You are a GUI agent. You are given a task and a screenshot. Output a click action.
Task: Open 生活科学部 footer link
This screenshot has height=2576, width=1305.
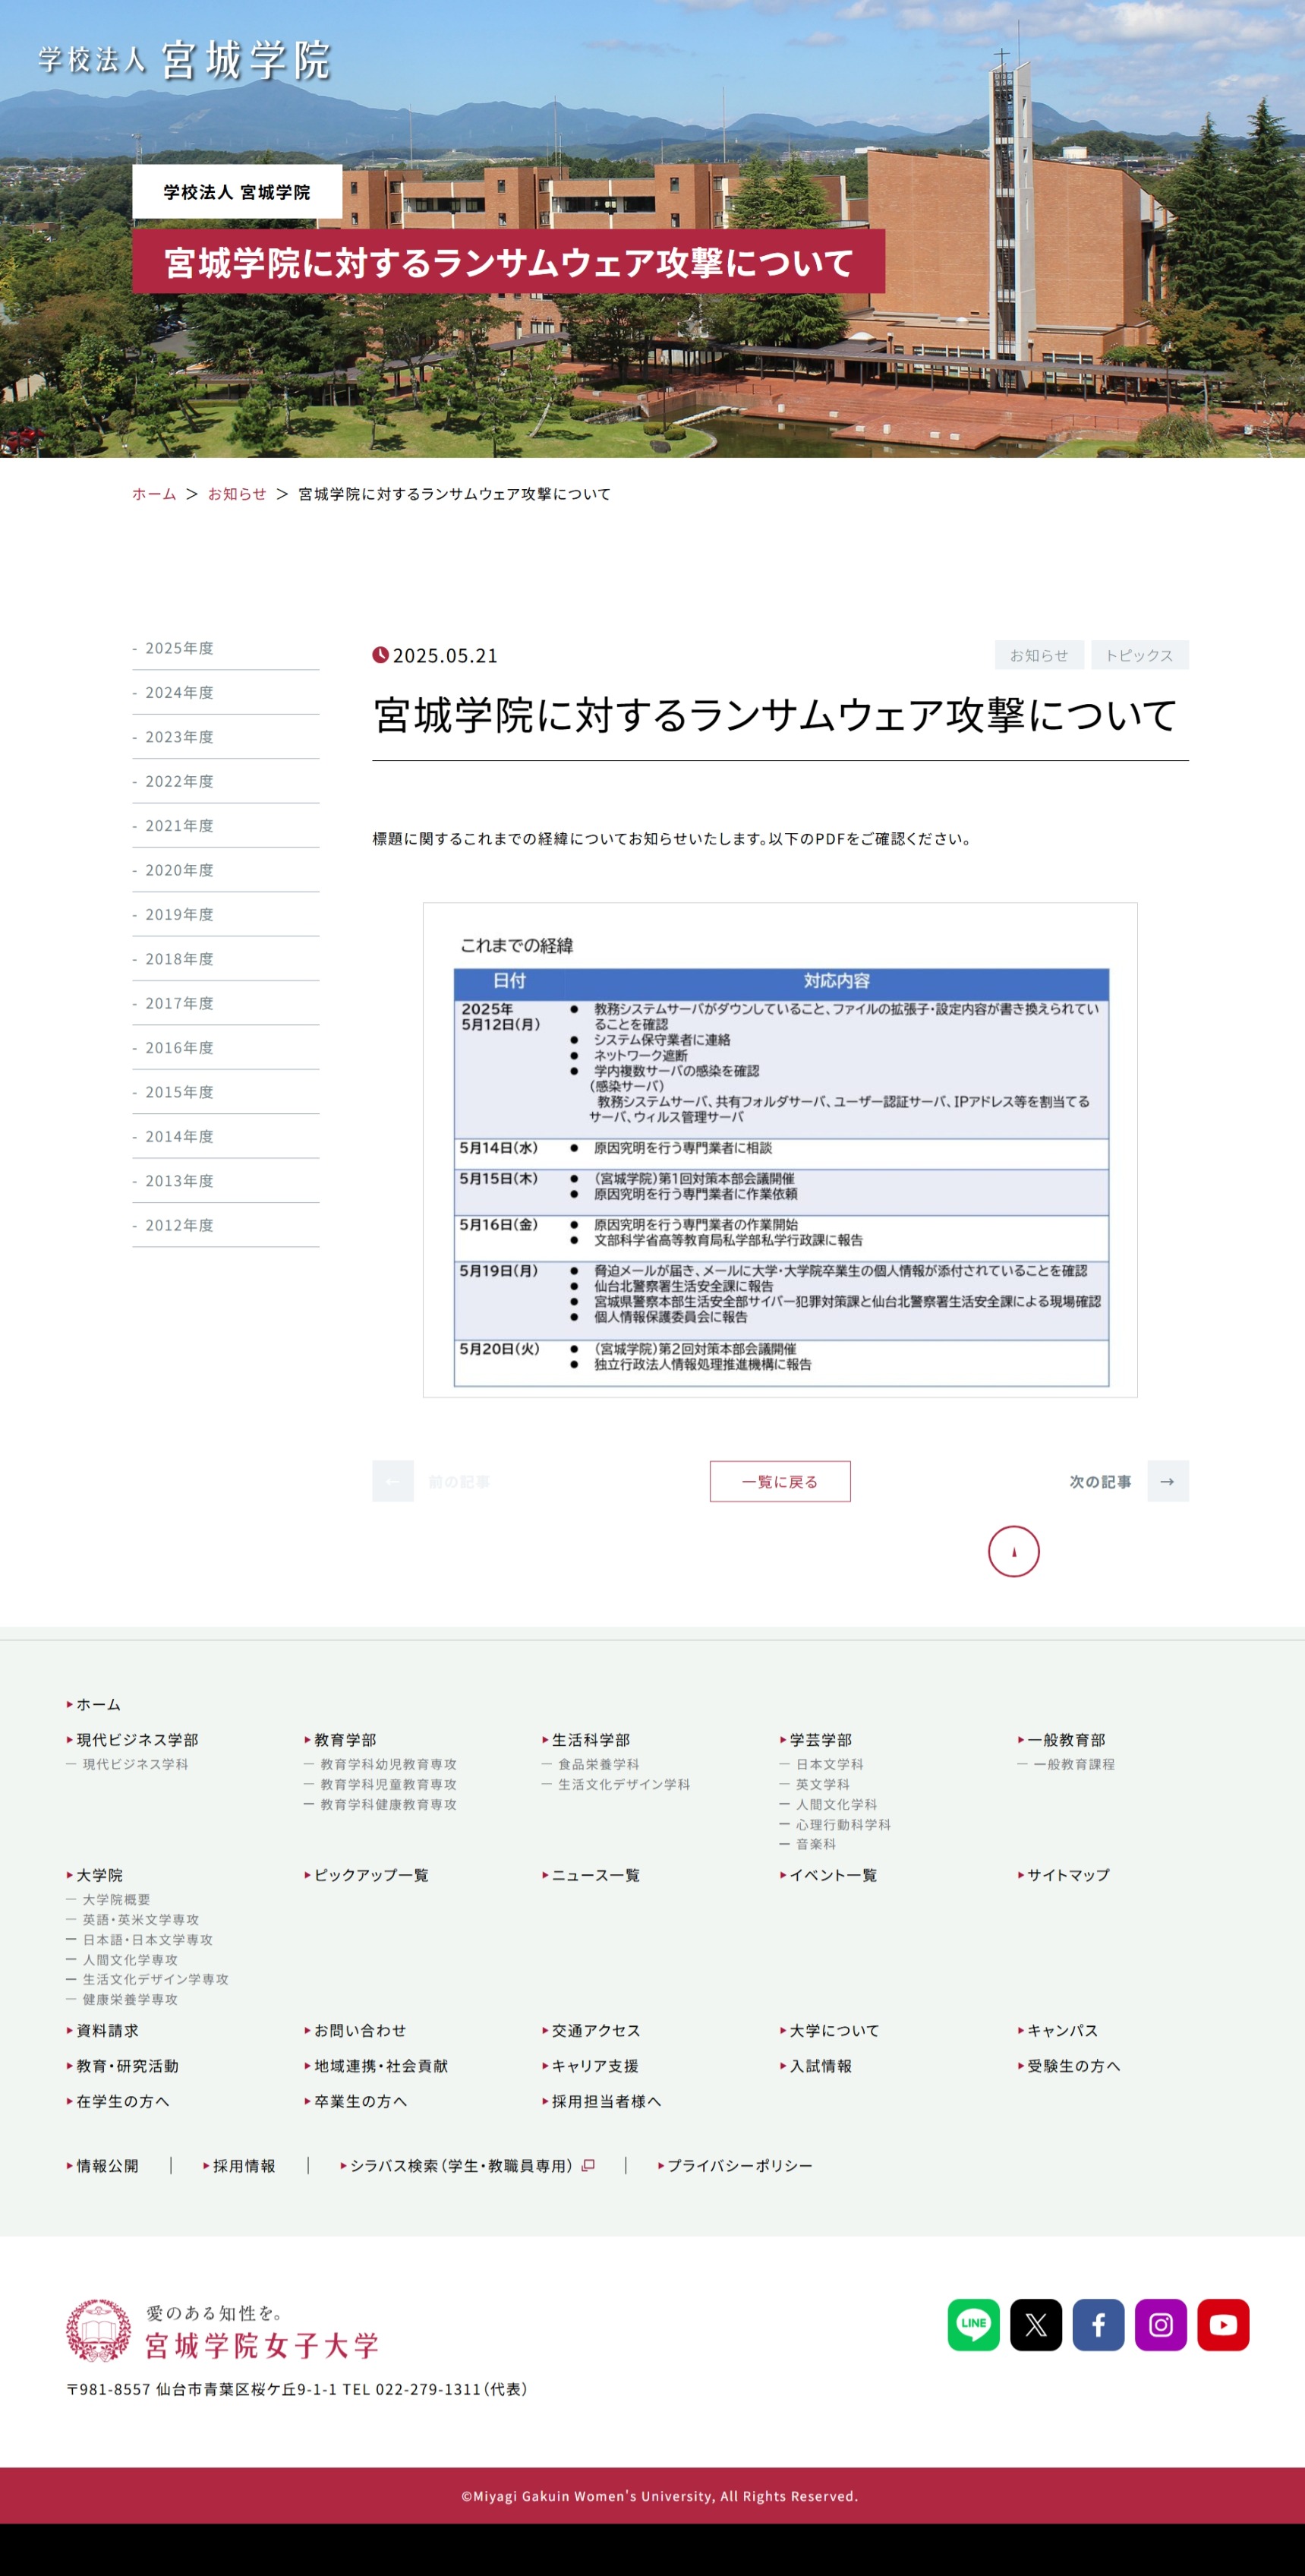click(x=587, y=1740)
